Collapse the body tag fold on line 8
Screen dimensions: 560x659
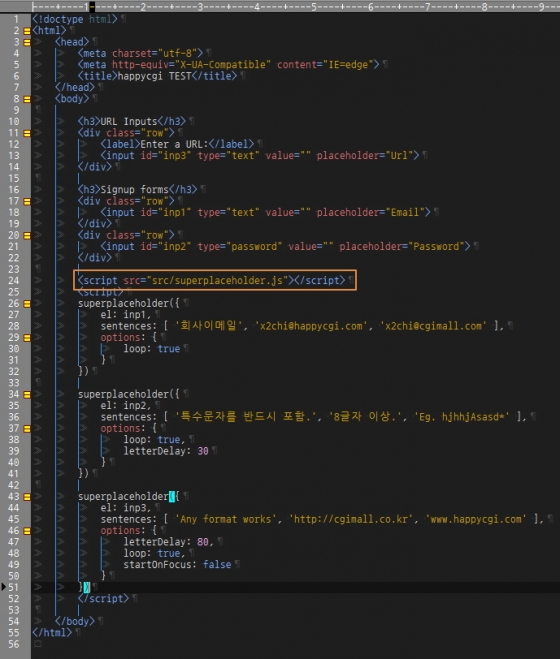coord(26,99)
